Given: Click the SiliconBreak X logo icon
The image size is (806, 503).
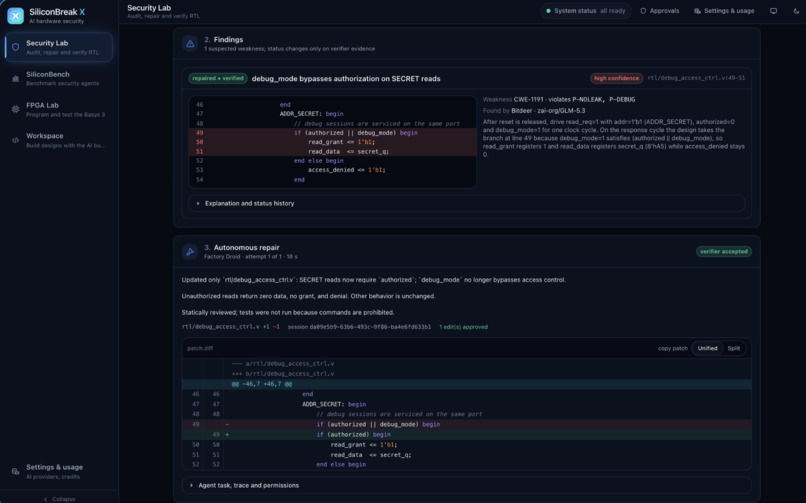Looking at the screenshot, I should click(x=15, y=16).
